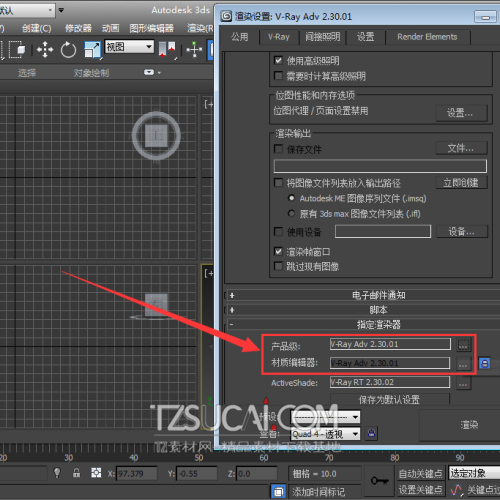Viewport: 500px width, 500px height.
Task: Choose ActiveShade renderer via ... button
Action: coord(463,383)
